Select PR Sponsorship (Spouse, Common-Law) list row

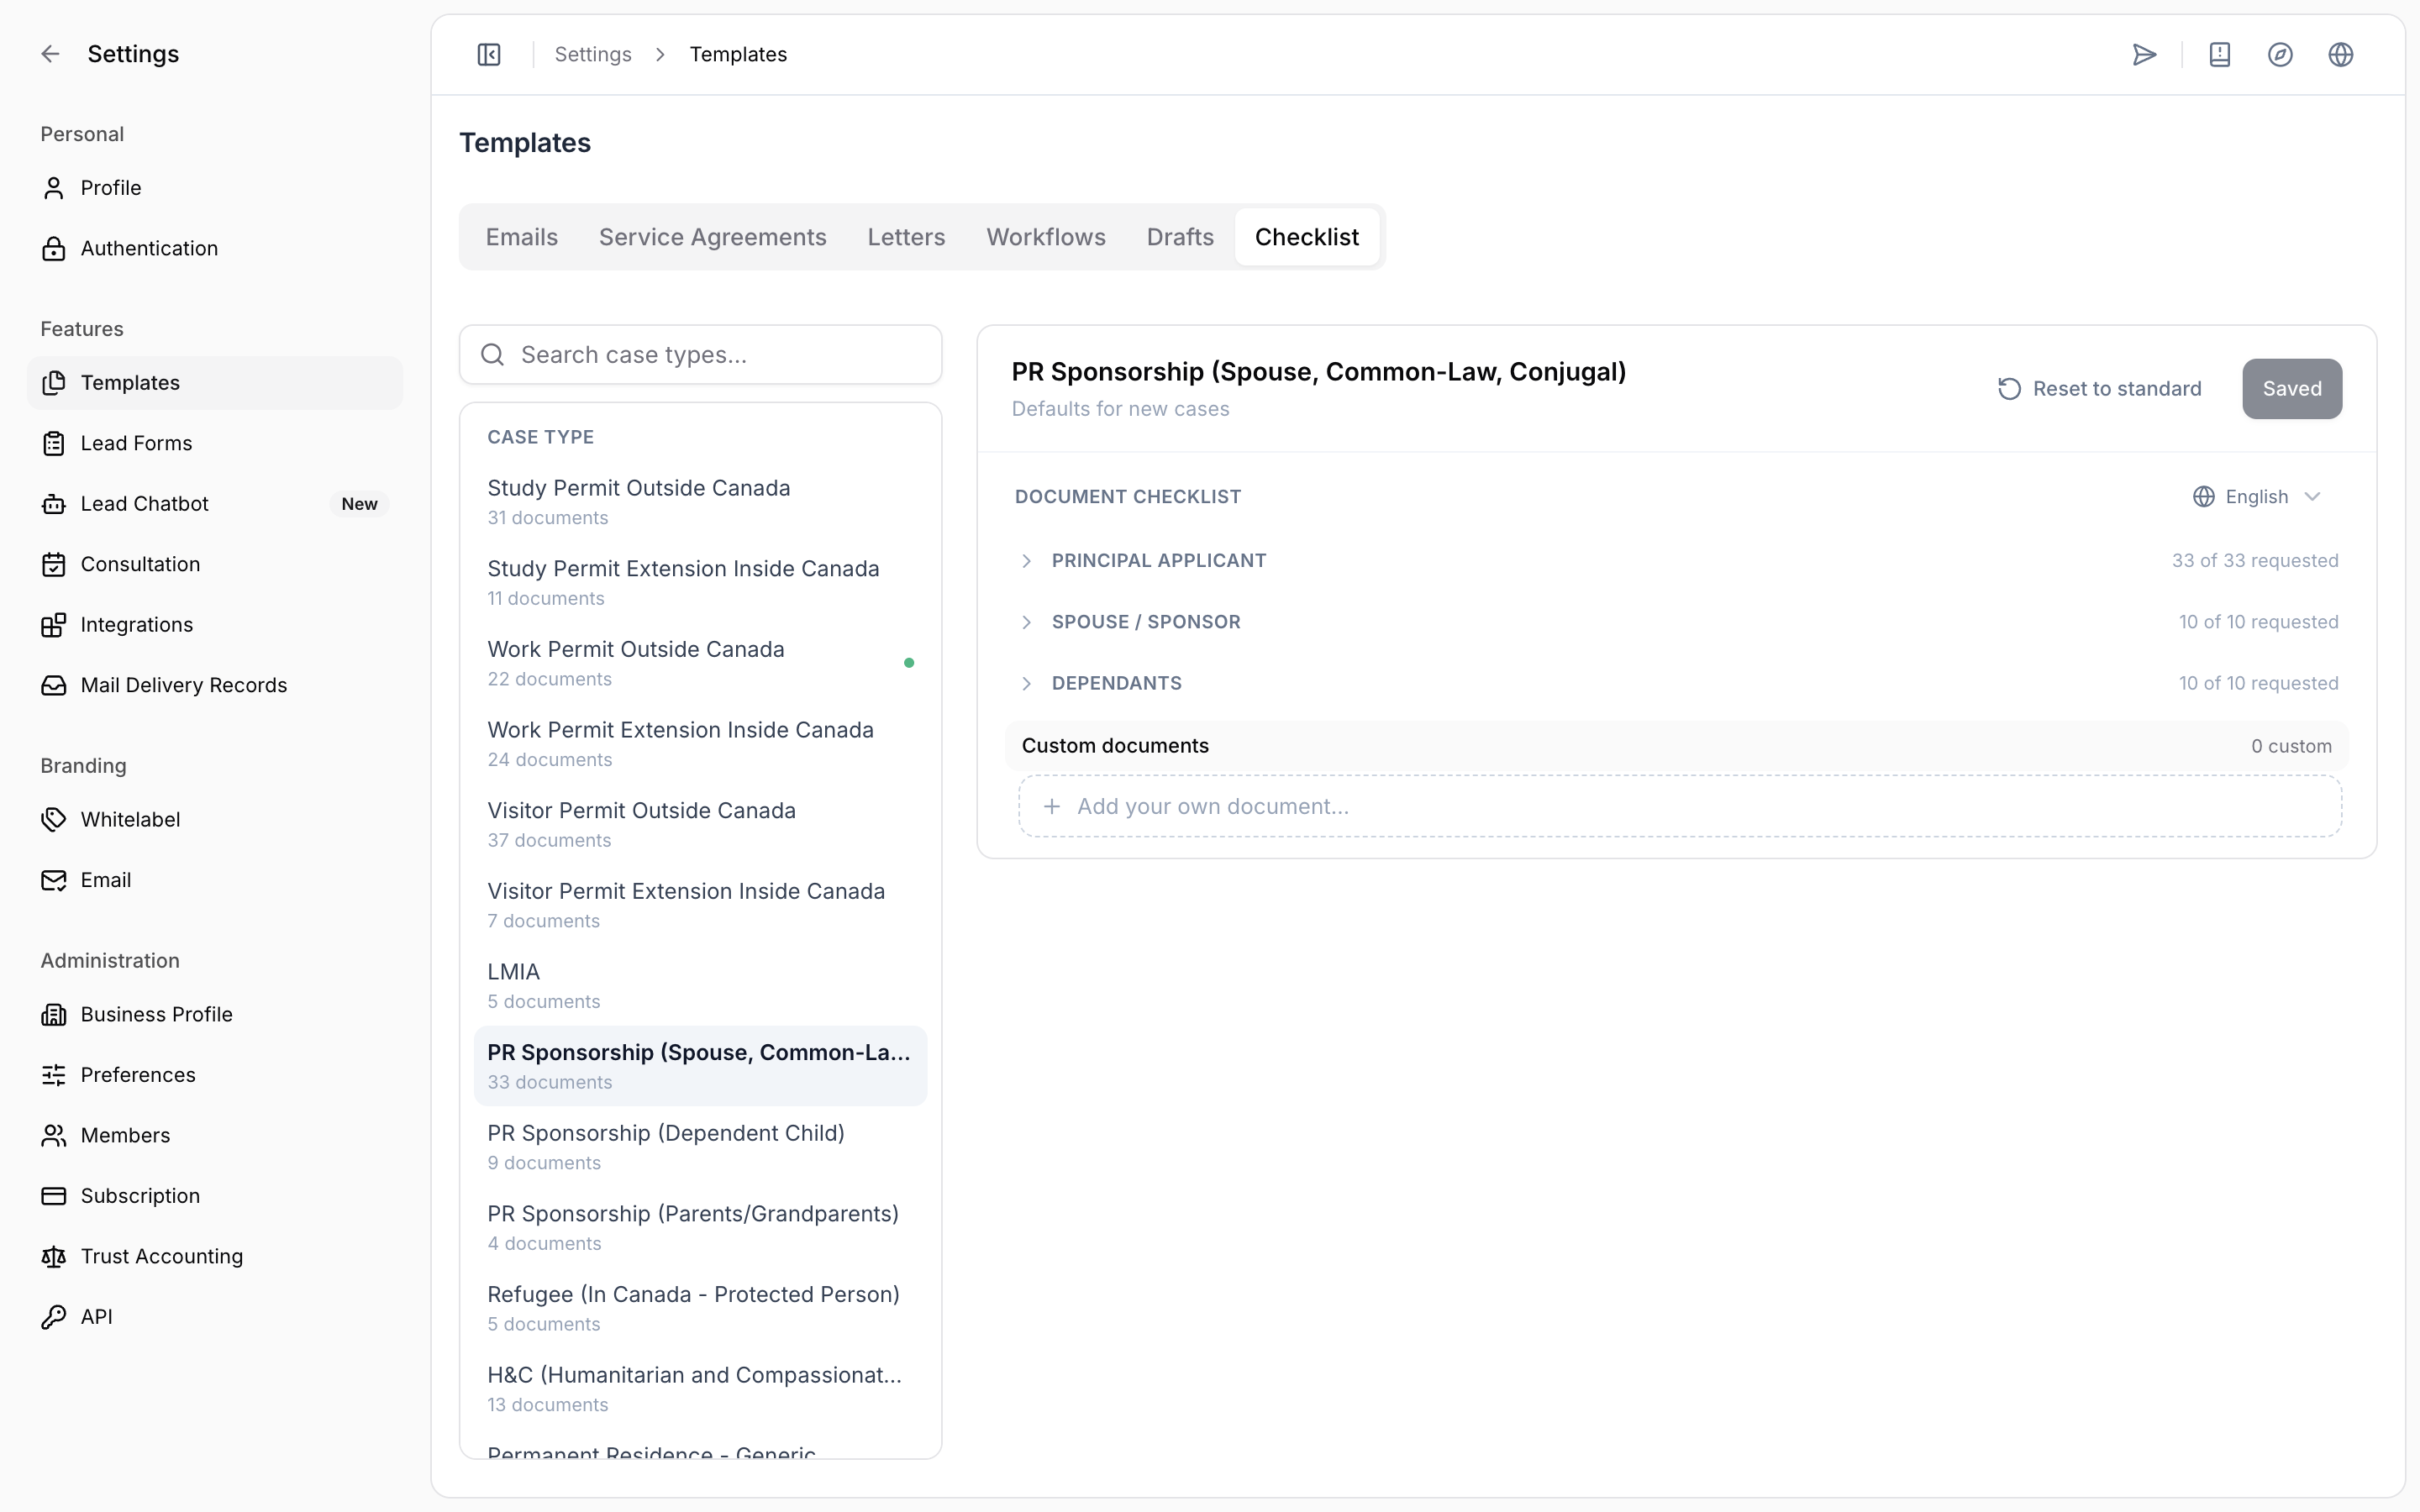tap(700, 1066)
